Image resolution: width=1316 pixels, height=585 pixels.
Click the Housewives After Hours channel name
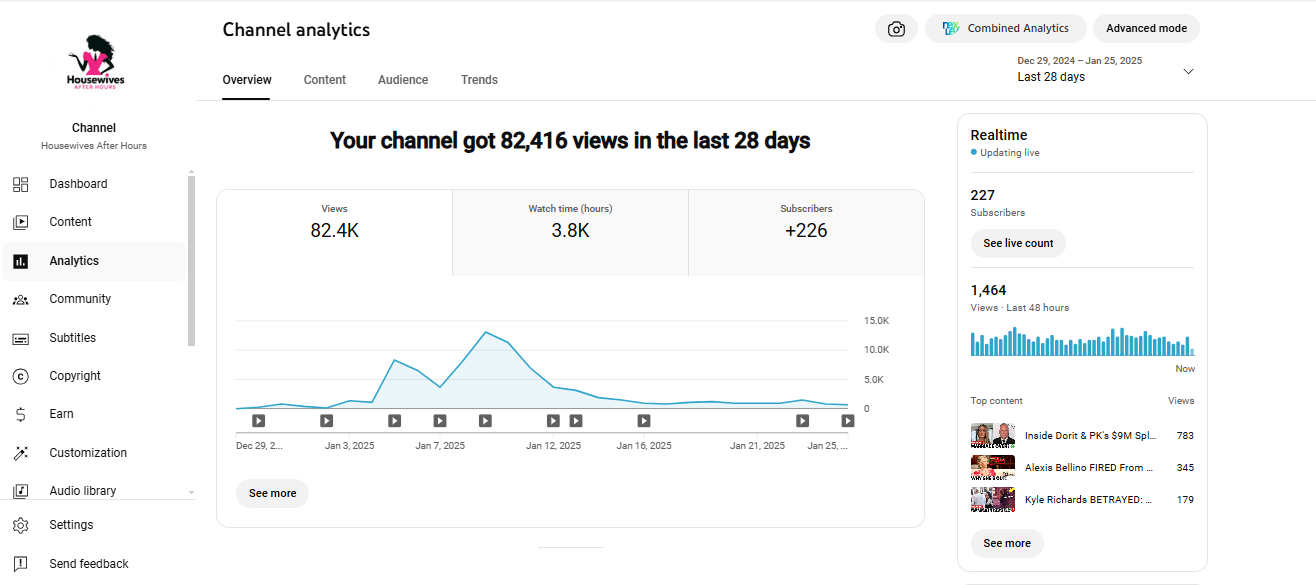click(x=94, y=146)
